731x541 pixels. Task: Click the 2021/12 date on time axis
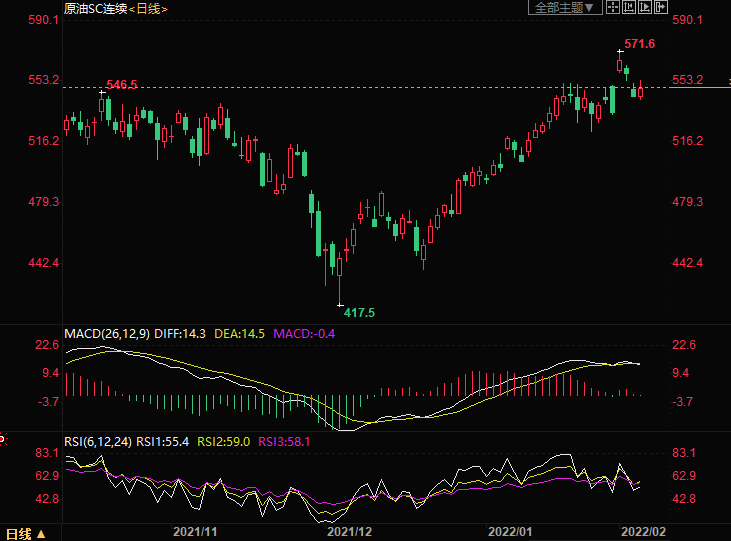(349, 530)
